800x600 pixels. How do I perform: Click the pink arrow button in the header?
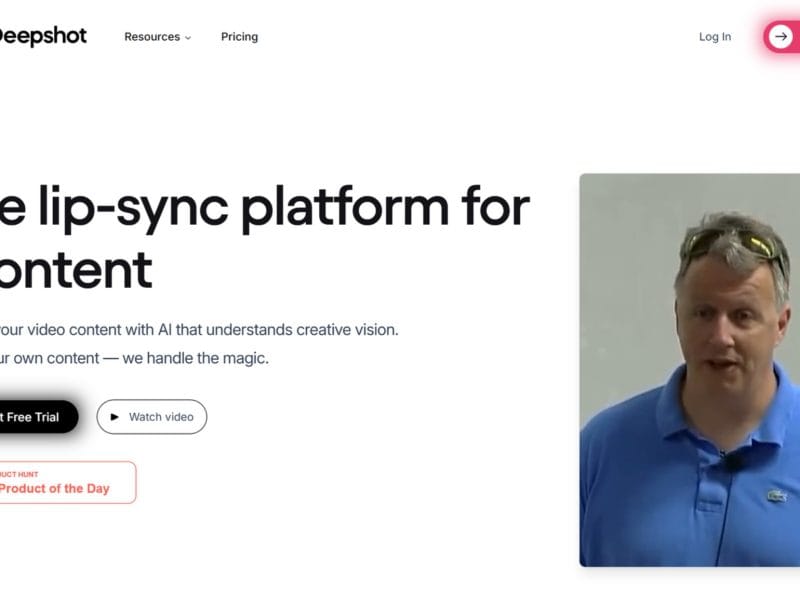(782, 37)
